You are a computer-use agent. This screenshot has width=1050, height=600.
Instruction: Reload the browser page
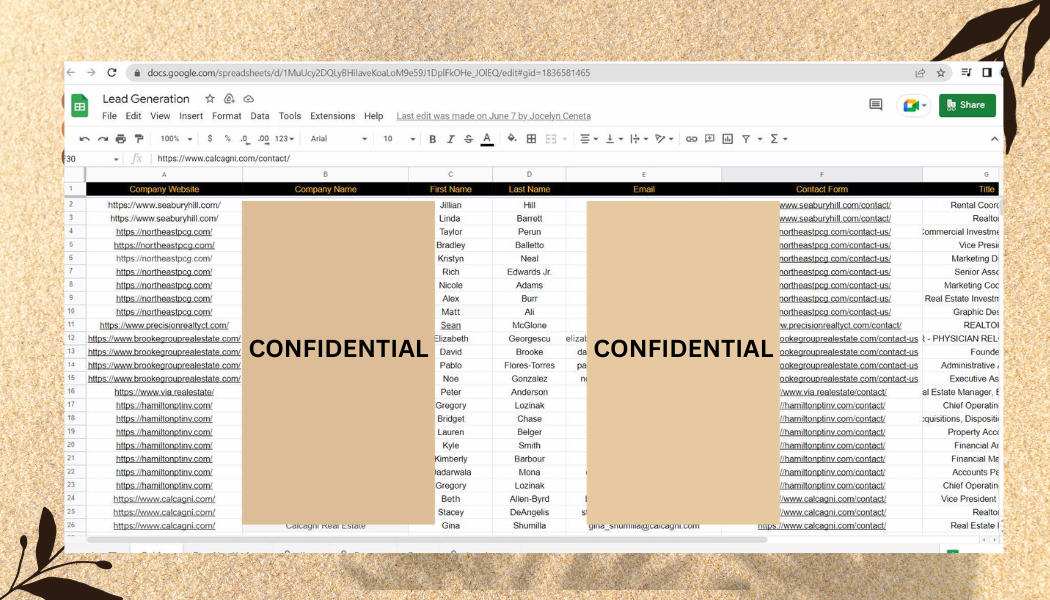[112, 72]
